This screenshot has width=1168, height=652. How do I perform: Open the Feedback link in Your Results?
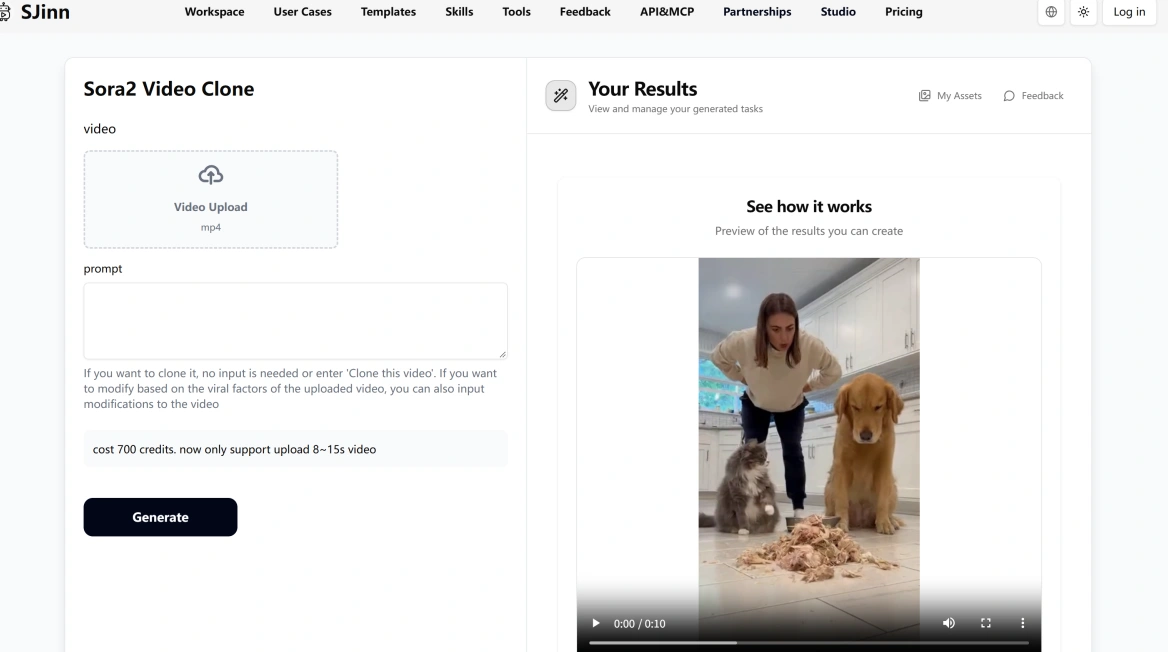pos(1033,95)
